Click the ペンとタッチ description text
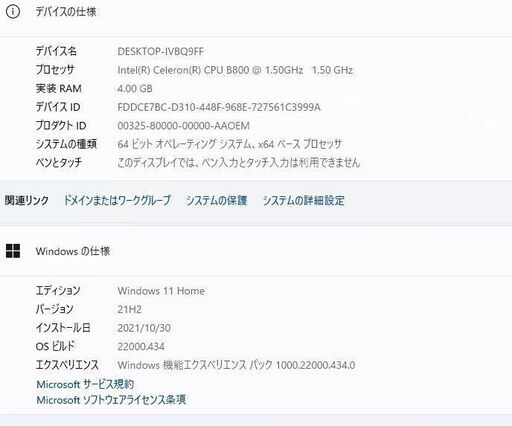This screenshot has height=426, width=512. [239, 163]
